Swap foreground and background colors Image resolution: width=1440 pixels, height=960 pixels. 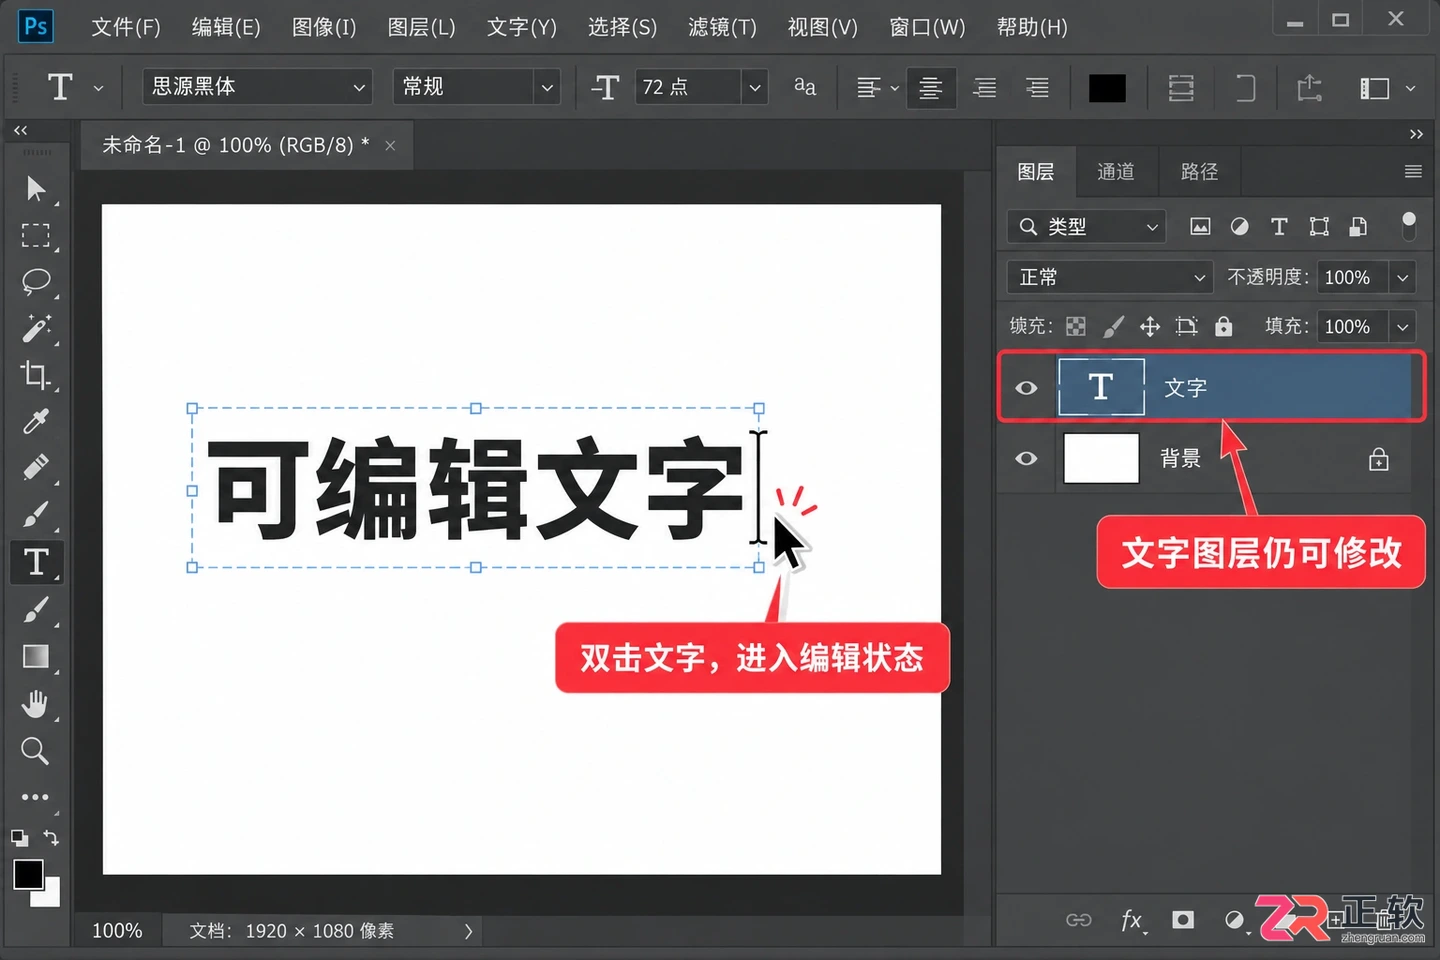pos(51,838)
